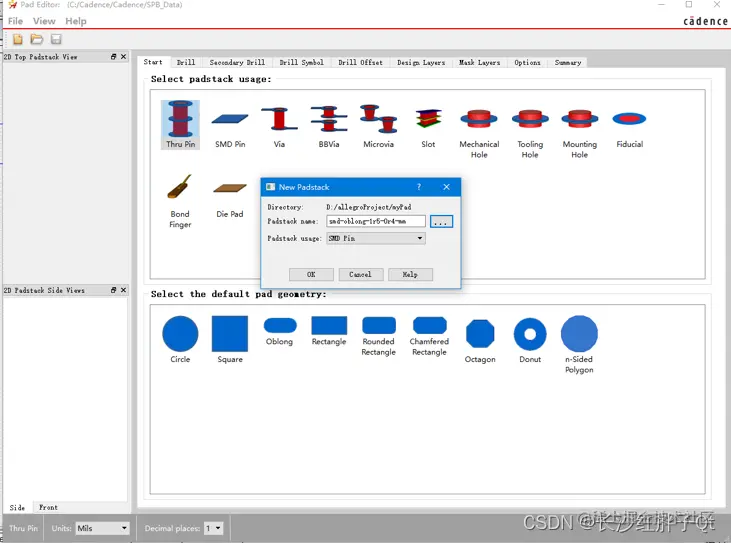Switch to the Start tab
Image resolution: width=731 pixels, height=543 pixels.
[x=153, y=62]
